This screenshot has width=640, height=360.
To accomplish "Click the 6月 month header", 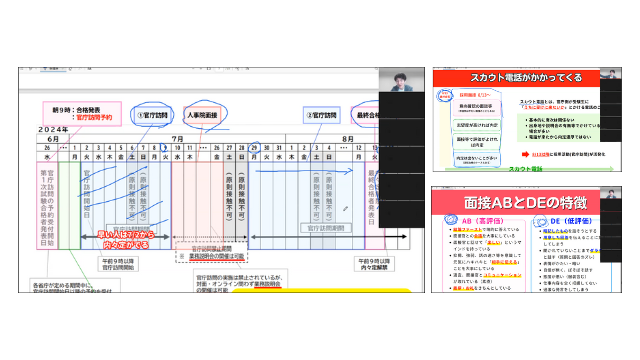I will [x=53, y=139].
